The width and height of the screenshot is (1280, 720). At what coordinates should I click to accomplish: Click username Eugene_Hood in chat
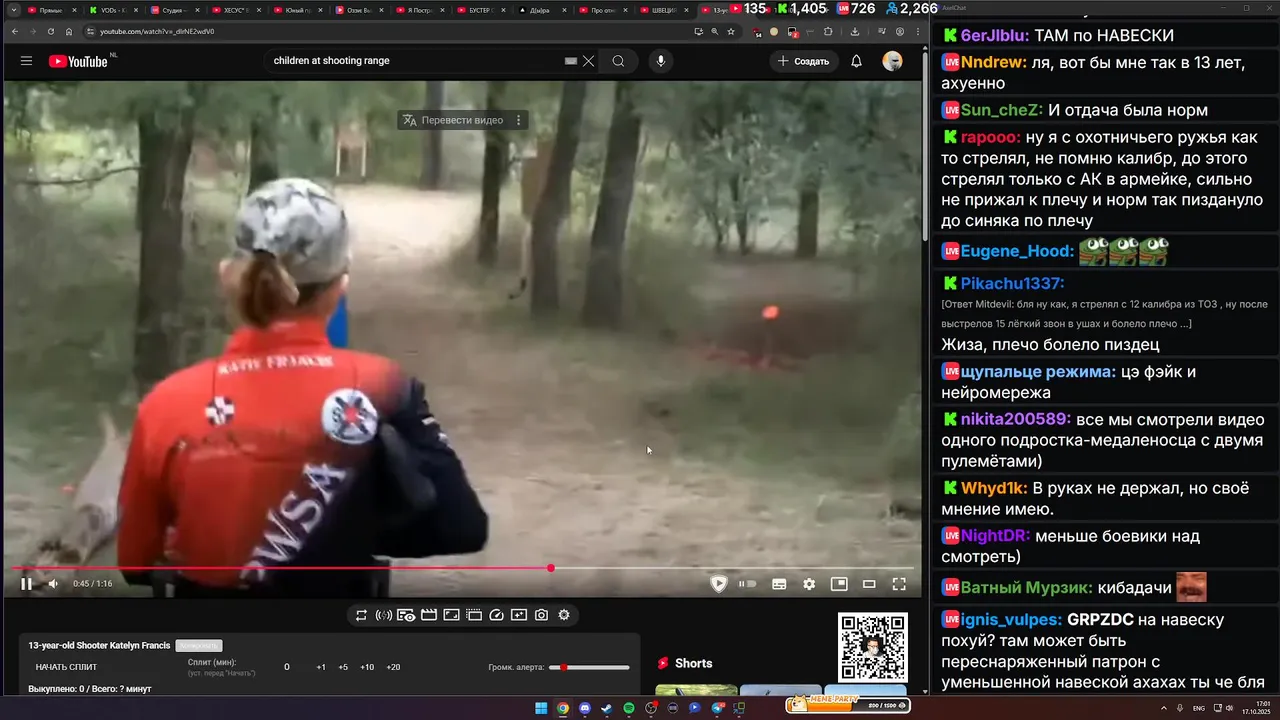(1017, 251)
